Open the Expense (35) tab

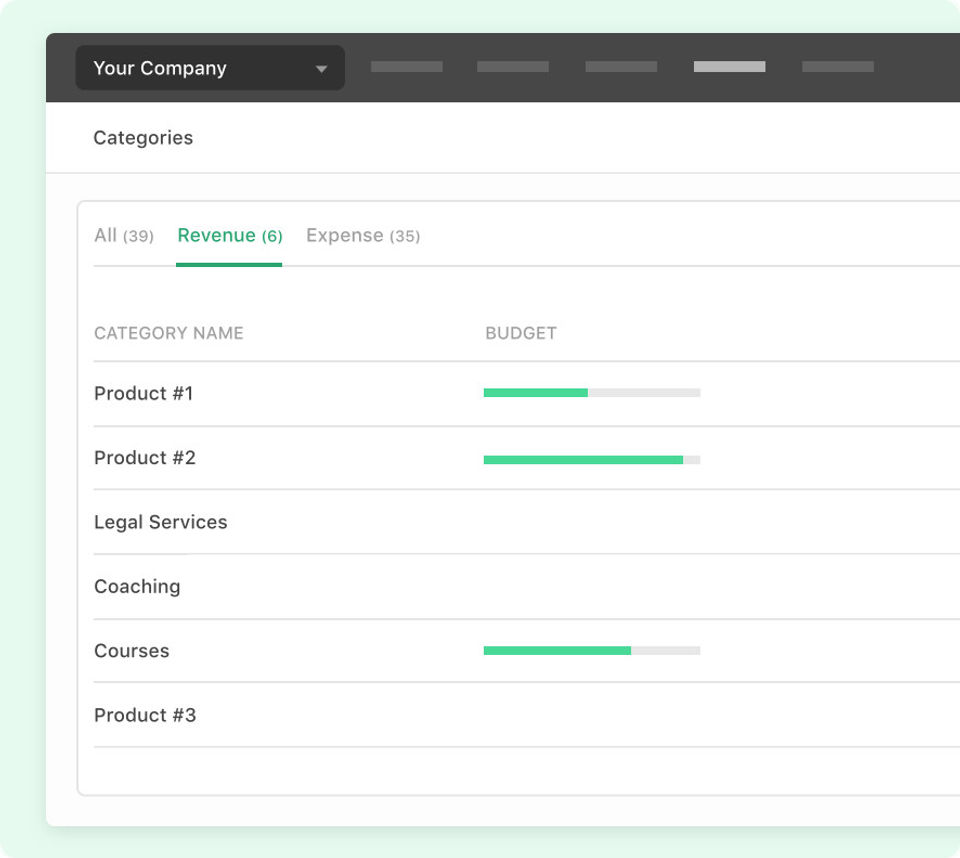pyautogui.click(x=362, y=236)
